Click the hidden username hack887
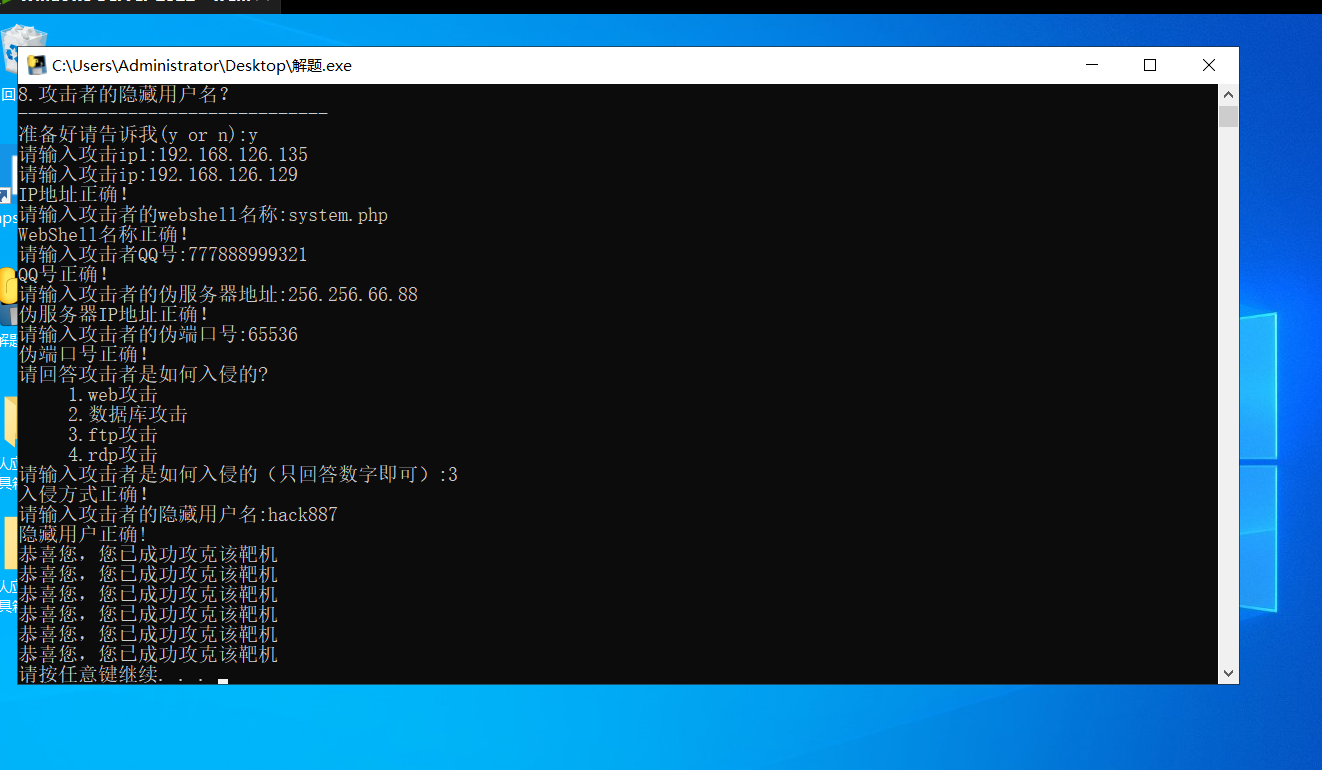The height and width of the screenshot is (770, 1322). coord(303,515)
